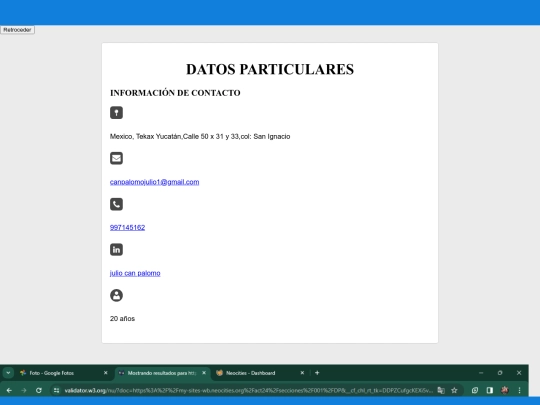Click the INFORMACIÓN DE CONTACTO subheading

point(175,93)
